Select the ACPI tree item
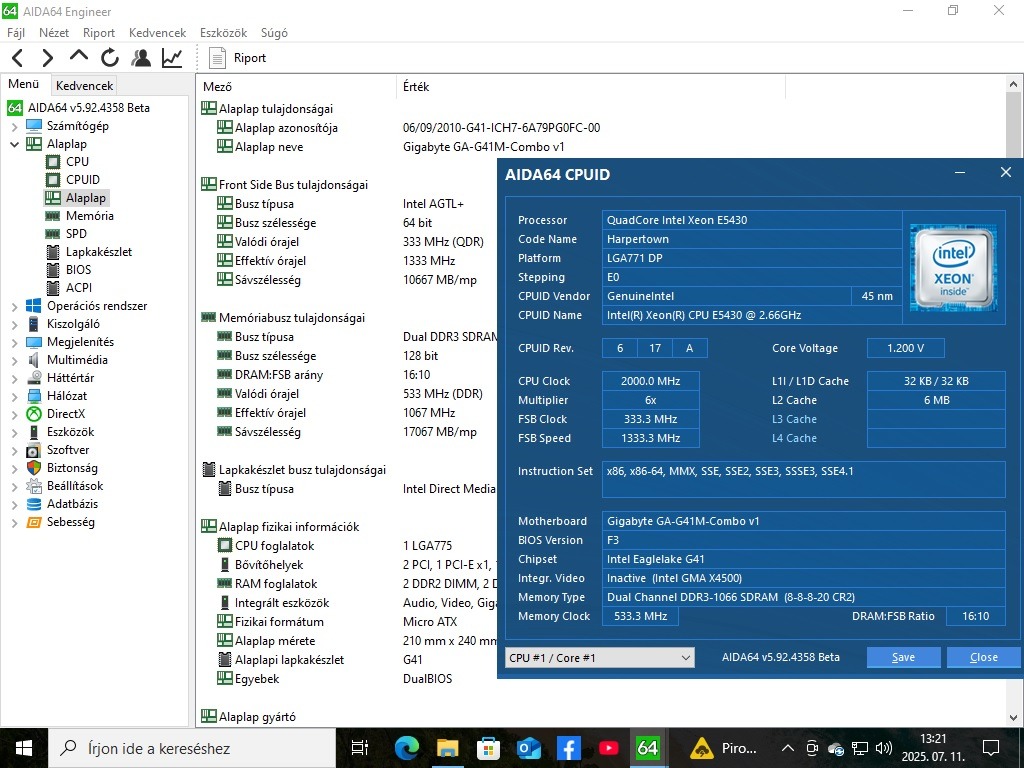The height and width of the screenshot is (768, 1024). pos(78,287)
